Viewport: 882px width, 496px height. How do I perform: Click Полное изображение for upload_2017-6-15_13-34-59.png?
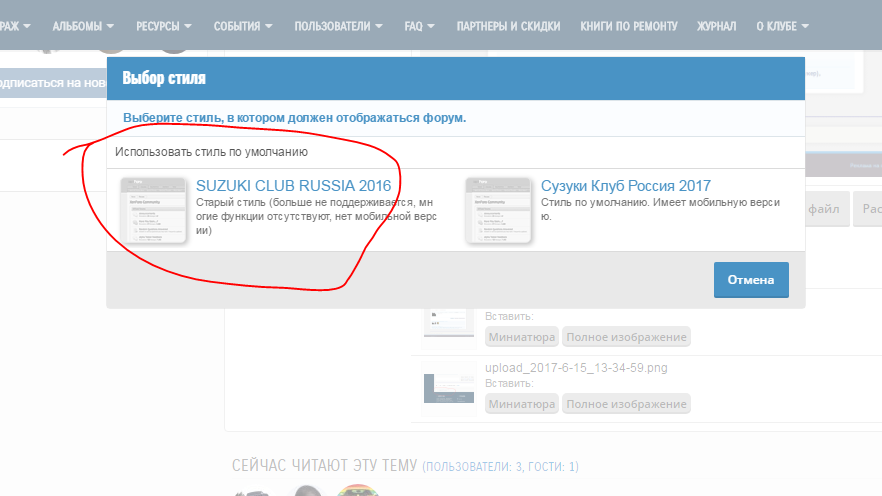(626, 404)
